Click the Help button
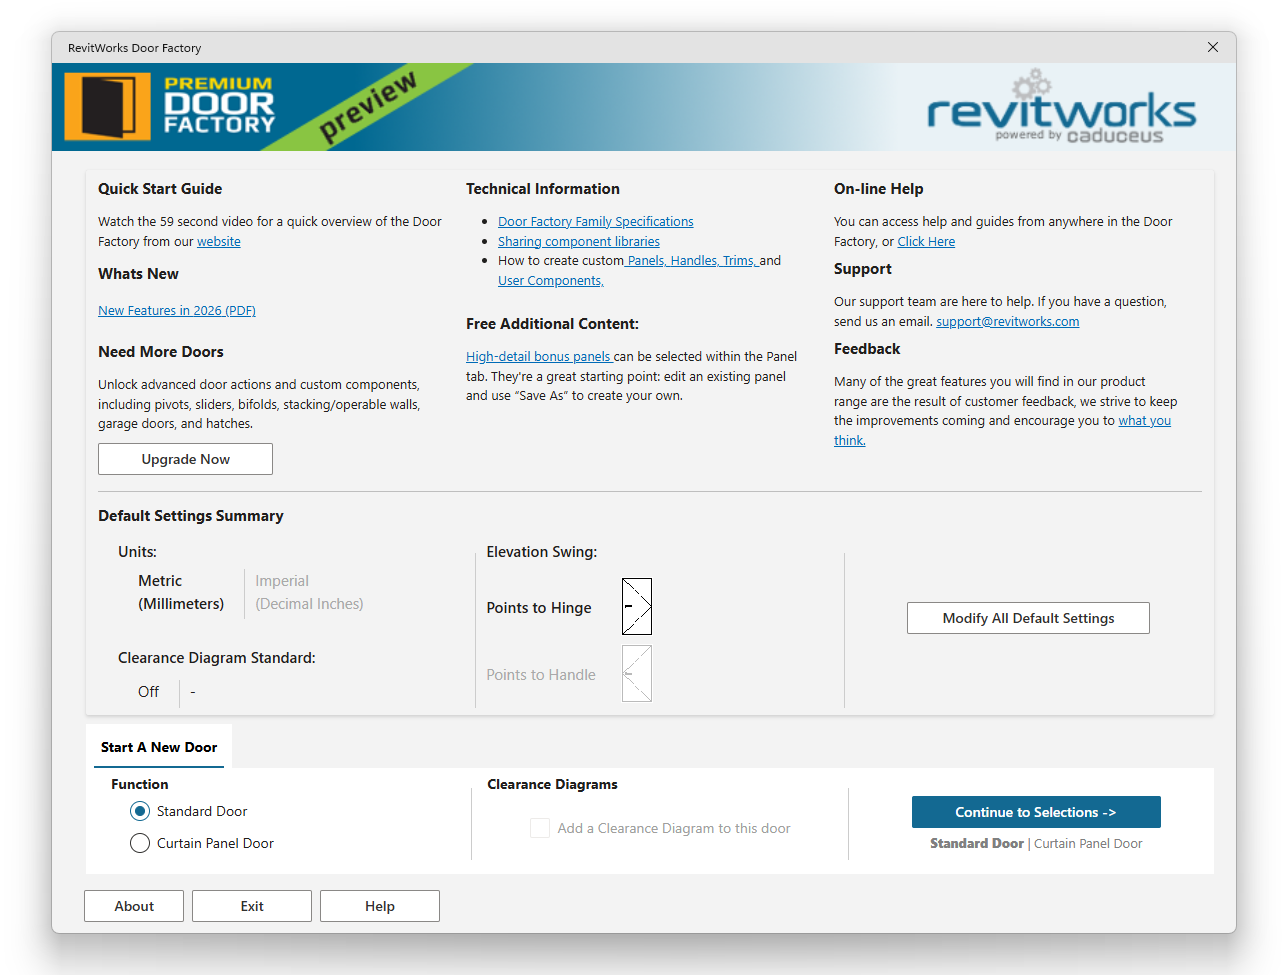The image size is (1282, 975). click(x=379, y=905)
